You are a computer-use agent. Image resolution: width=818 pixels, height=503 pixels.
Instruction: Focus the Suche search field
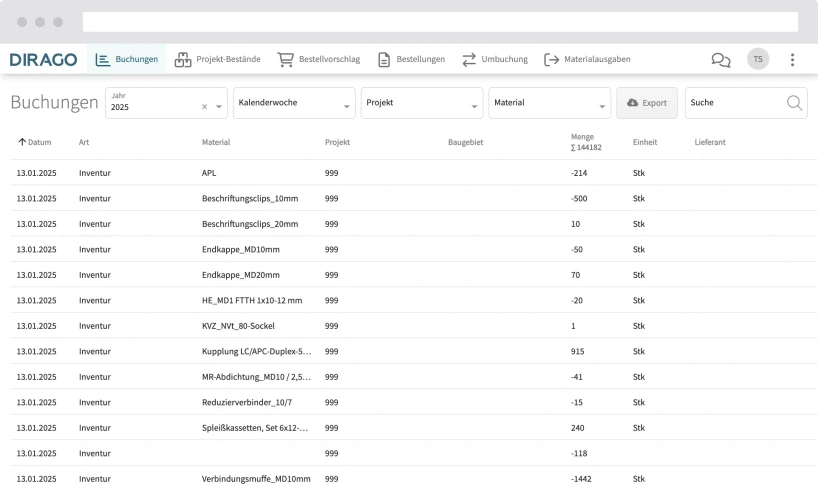[x=735, y=103]
